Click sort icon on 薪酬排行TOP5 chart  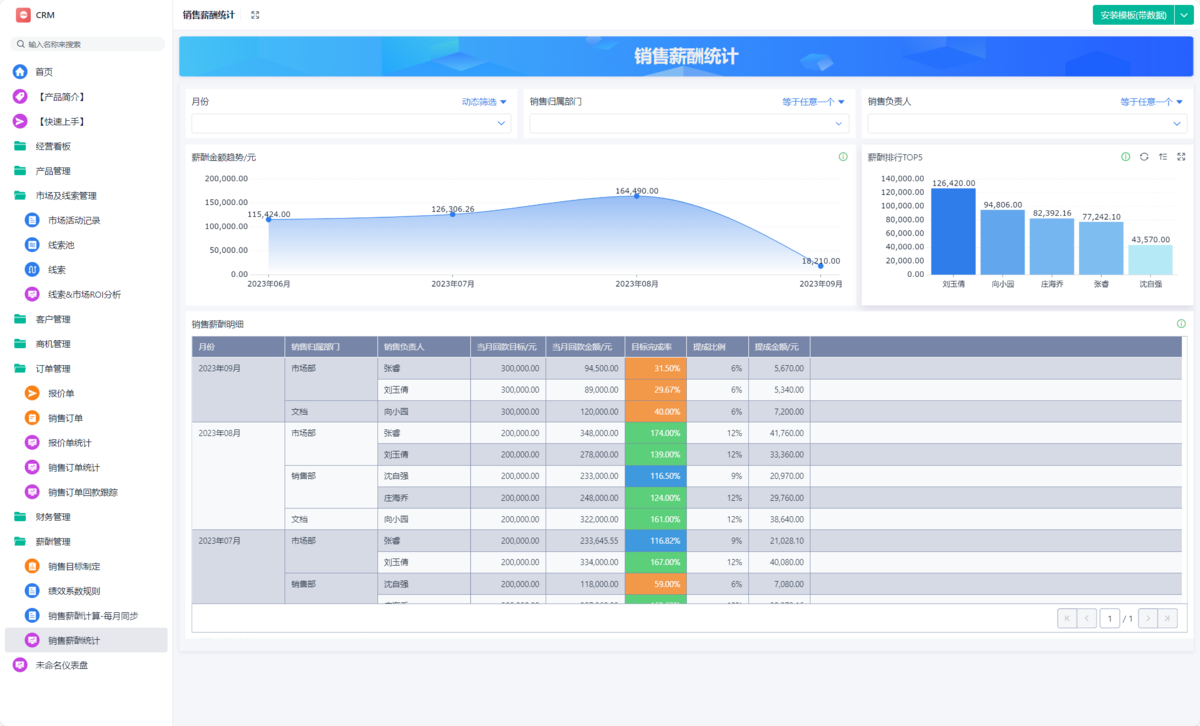pos(1163,157)
